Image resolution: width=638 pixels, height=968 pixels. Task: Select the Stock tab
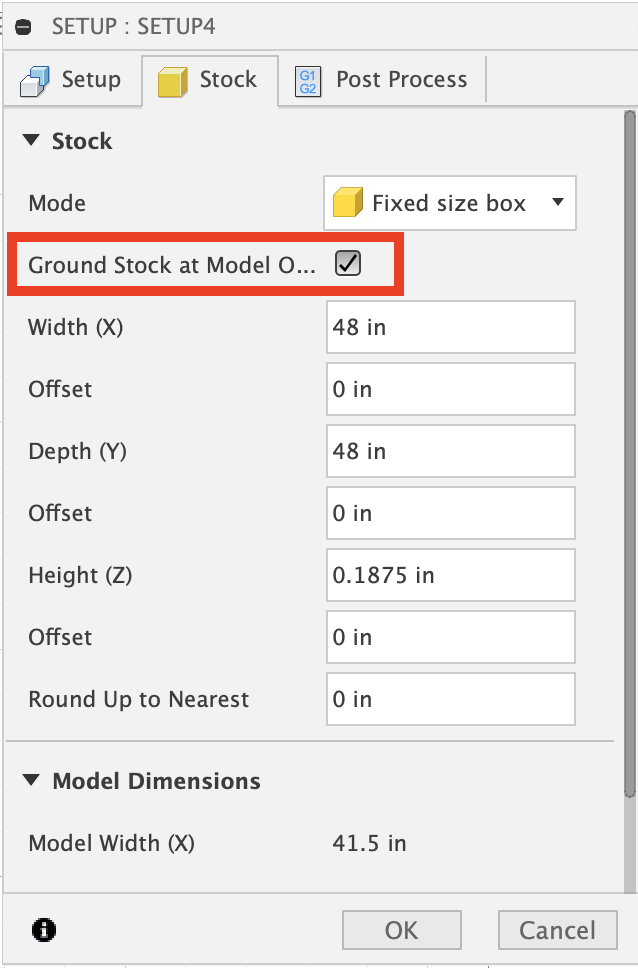point(209,80)
